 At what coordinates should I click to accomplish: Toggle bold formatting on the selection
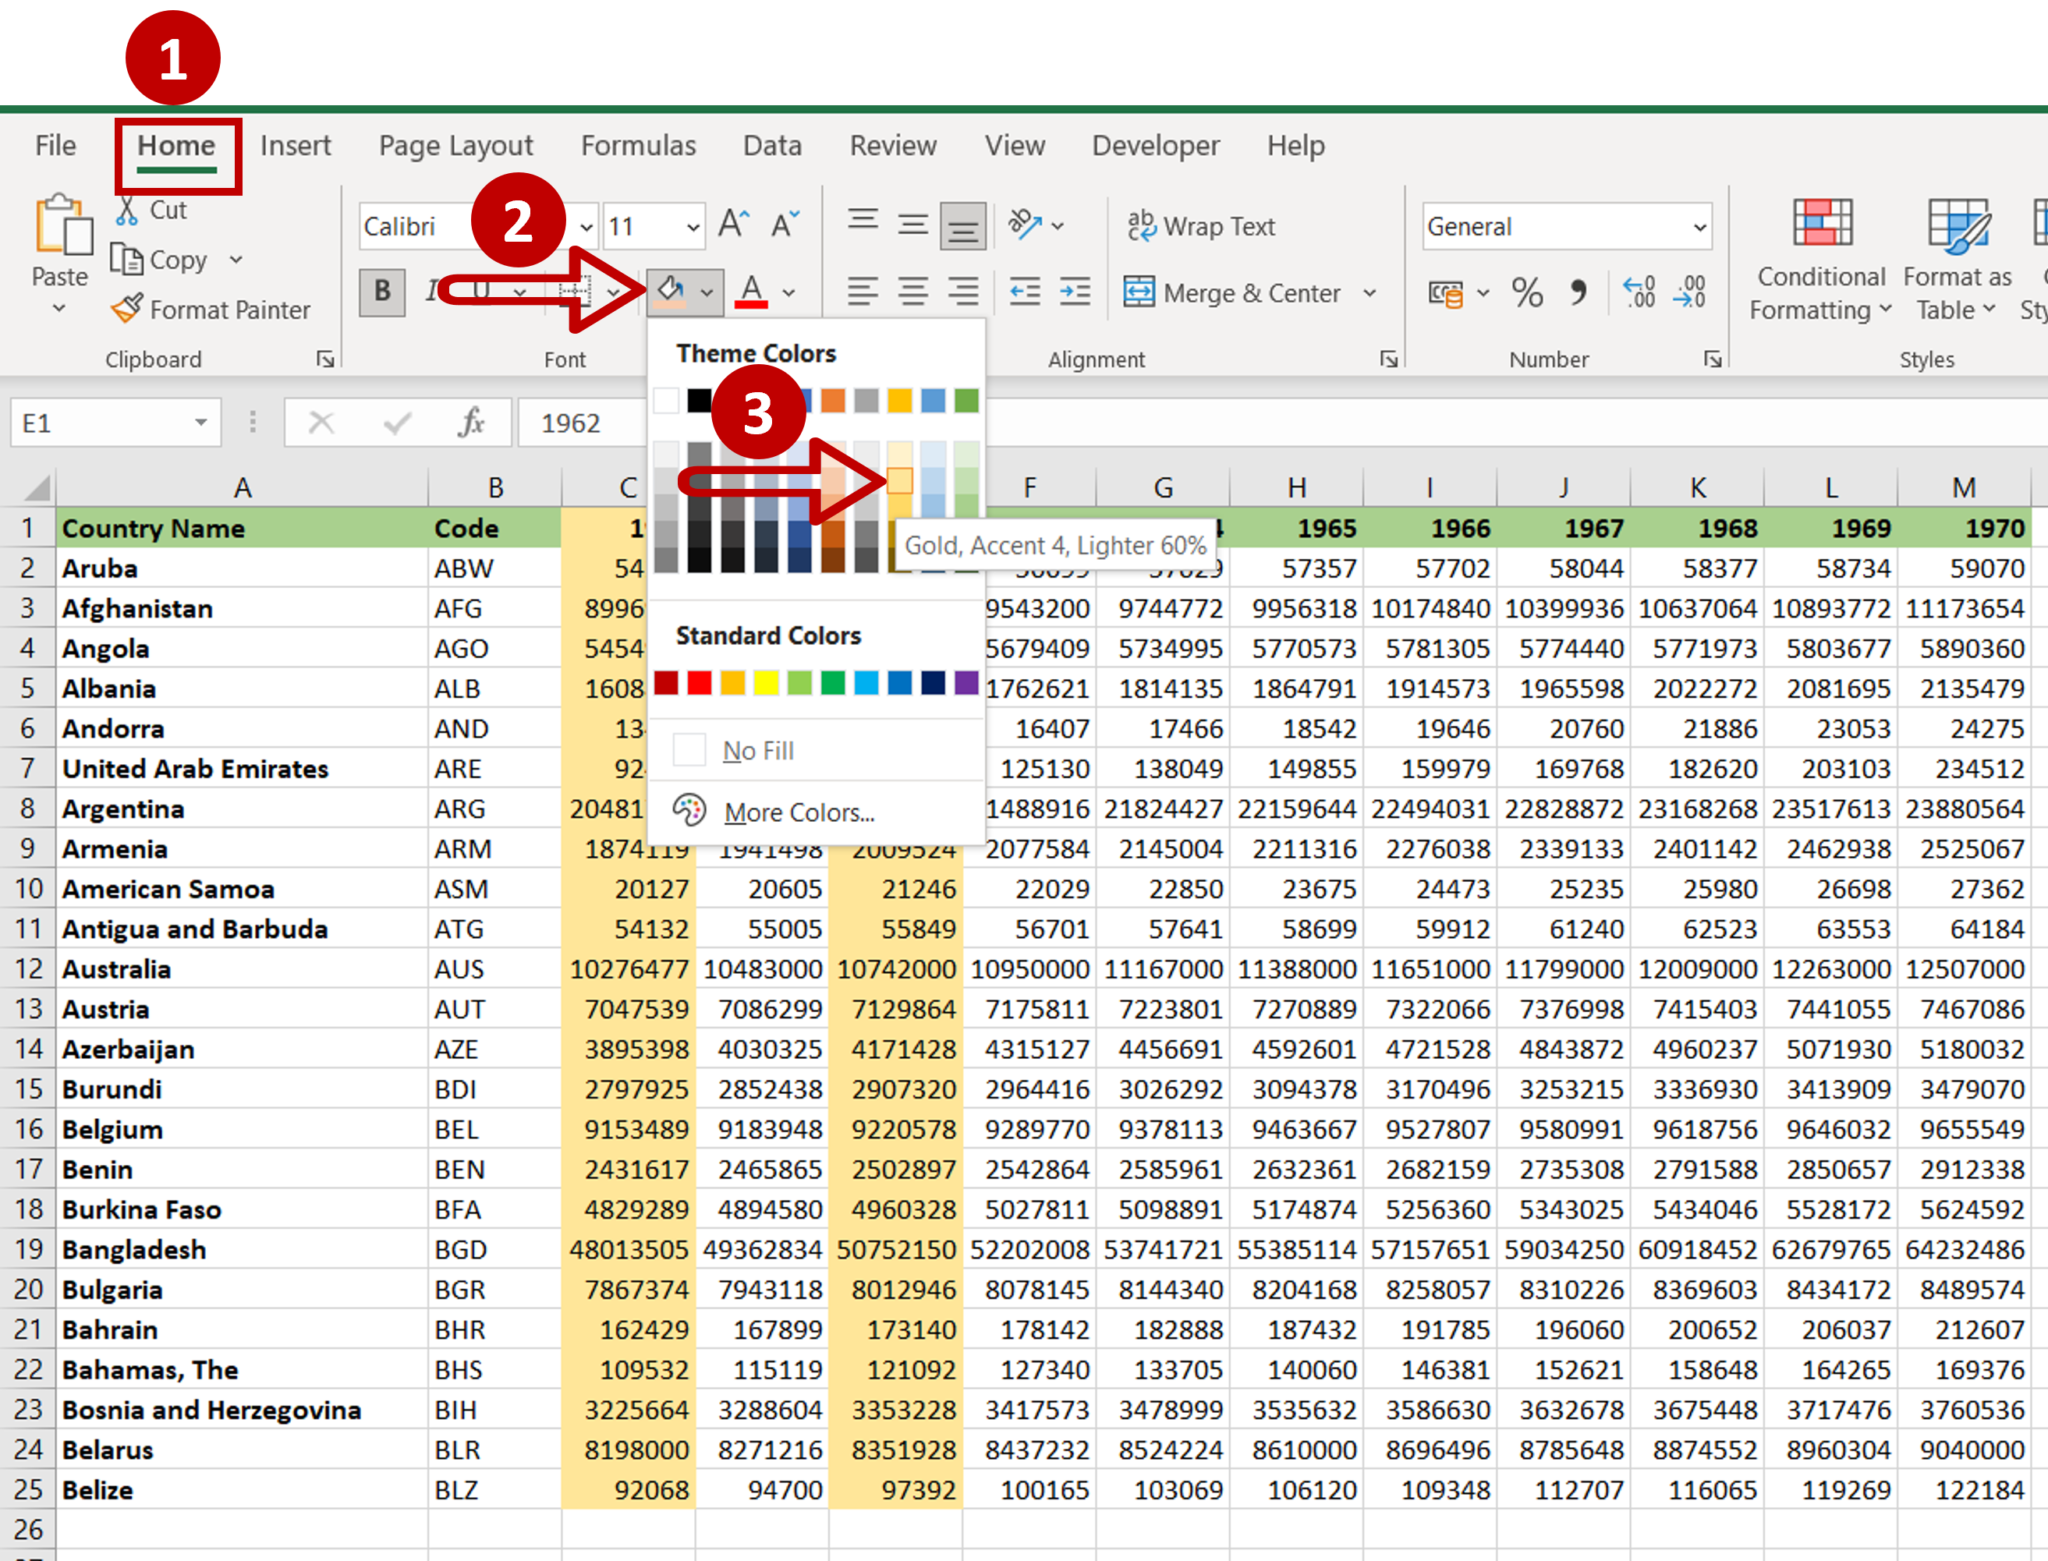pos(381,291)
